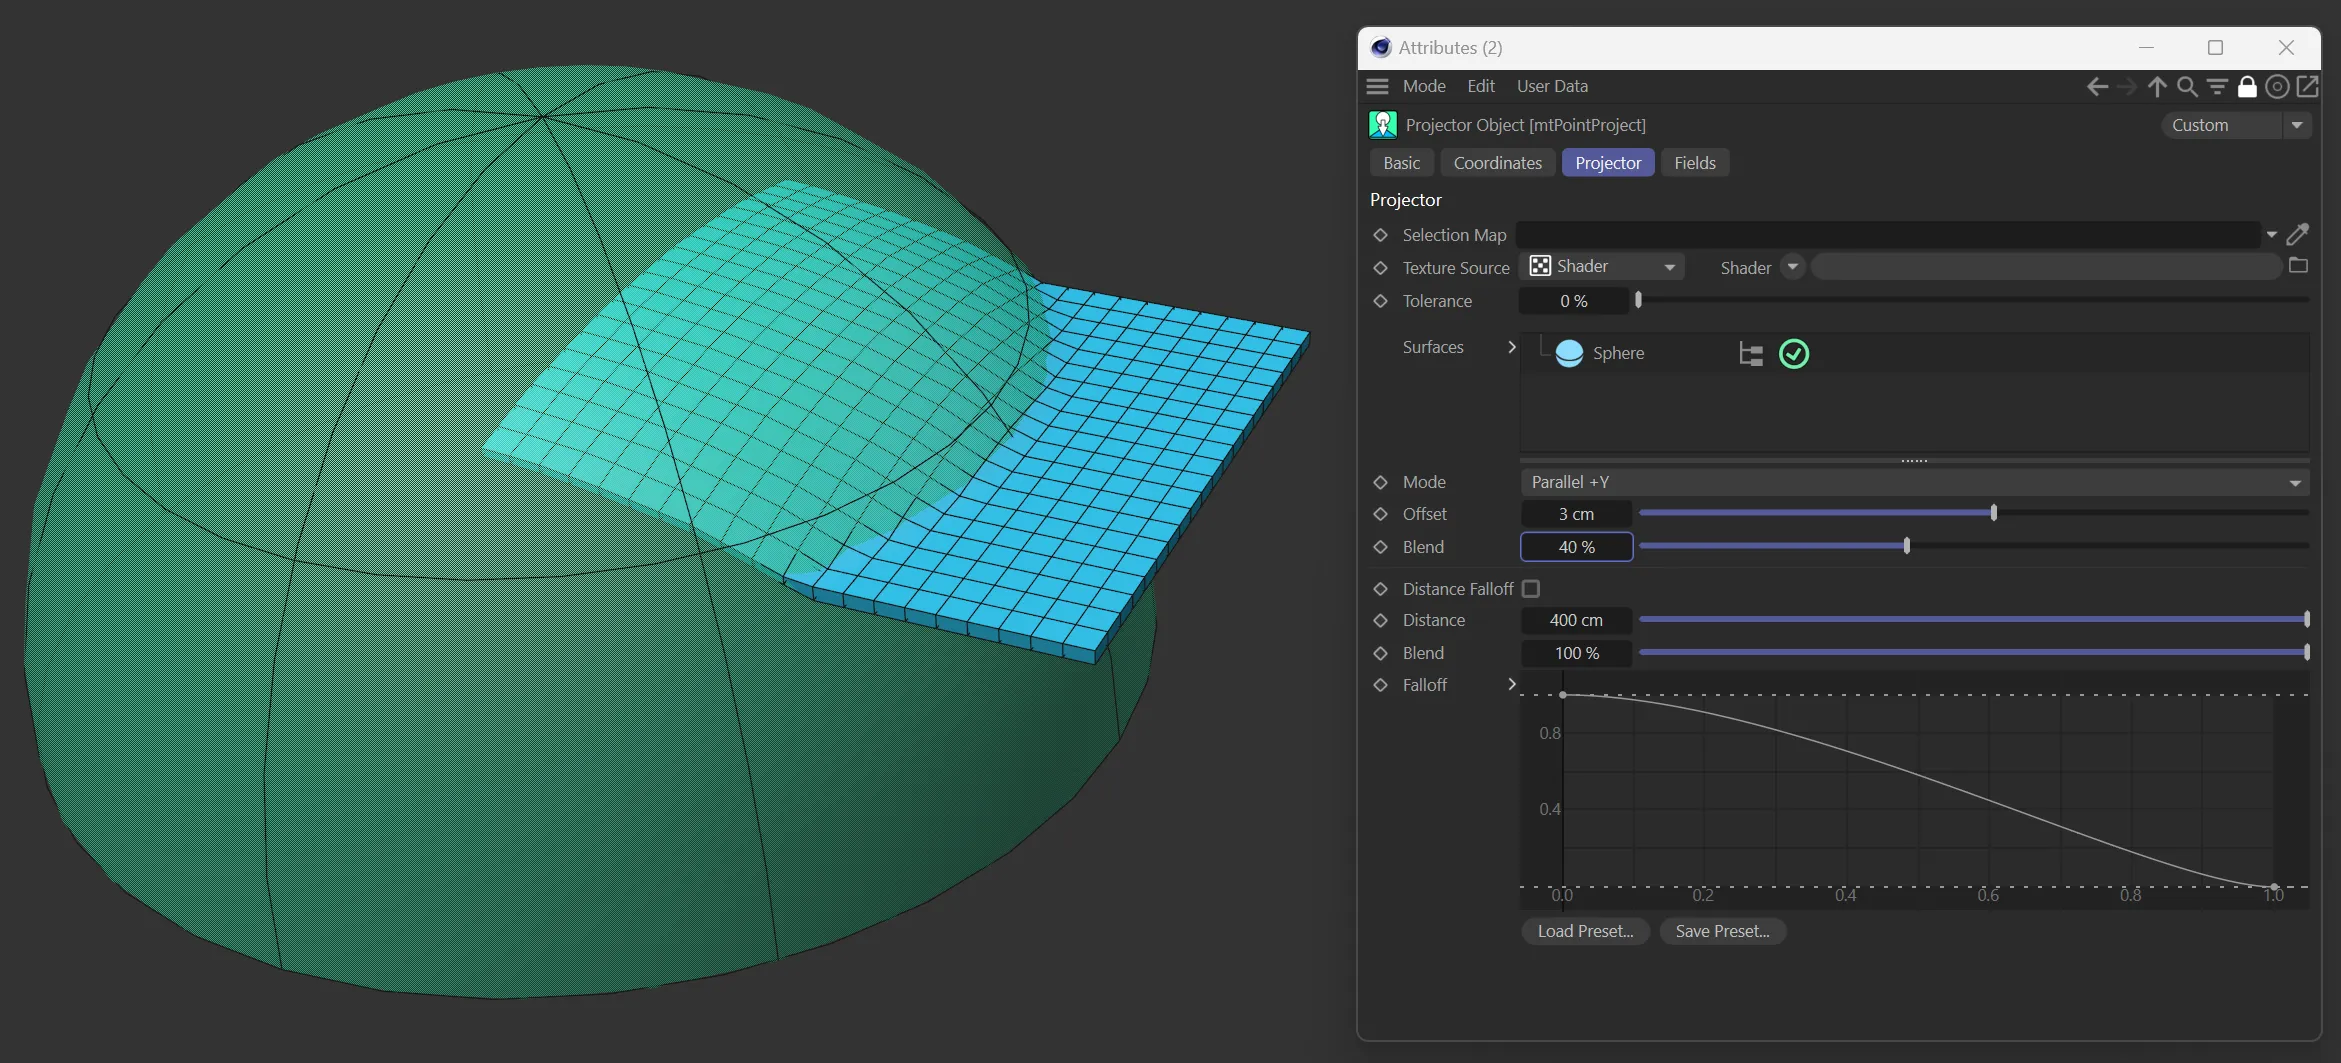Toggle Tolerance keyframe diamond
This screenshot has width=2341, height=1063.
[1381, 301]
